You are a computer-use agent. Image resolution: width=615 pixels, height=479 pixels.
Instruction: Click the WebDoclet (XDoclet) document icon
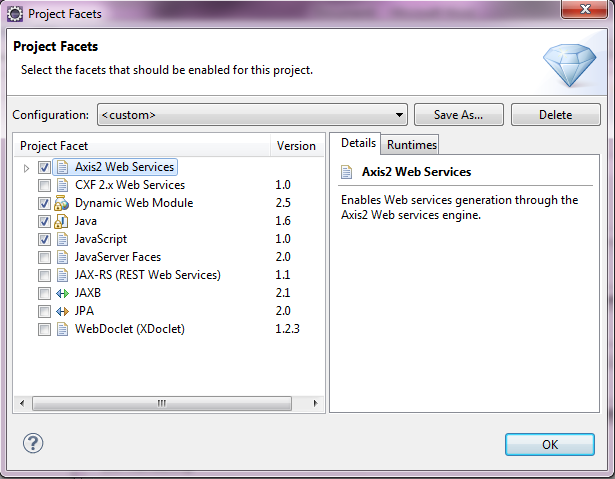tap(62, 329)
